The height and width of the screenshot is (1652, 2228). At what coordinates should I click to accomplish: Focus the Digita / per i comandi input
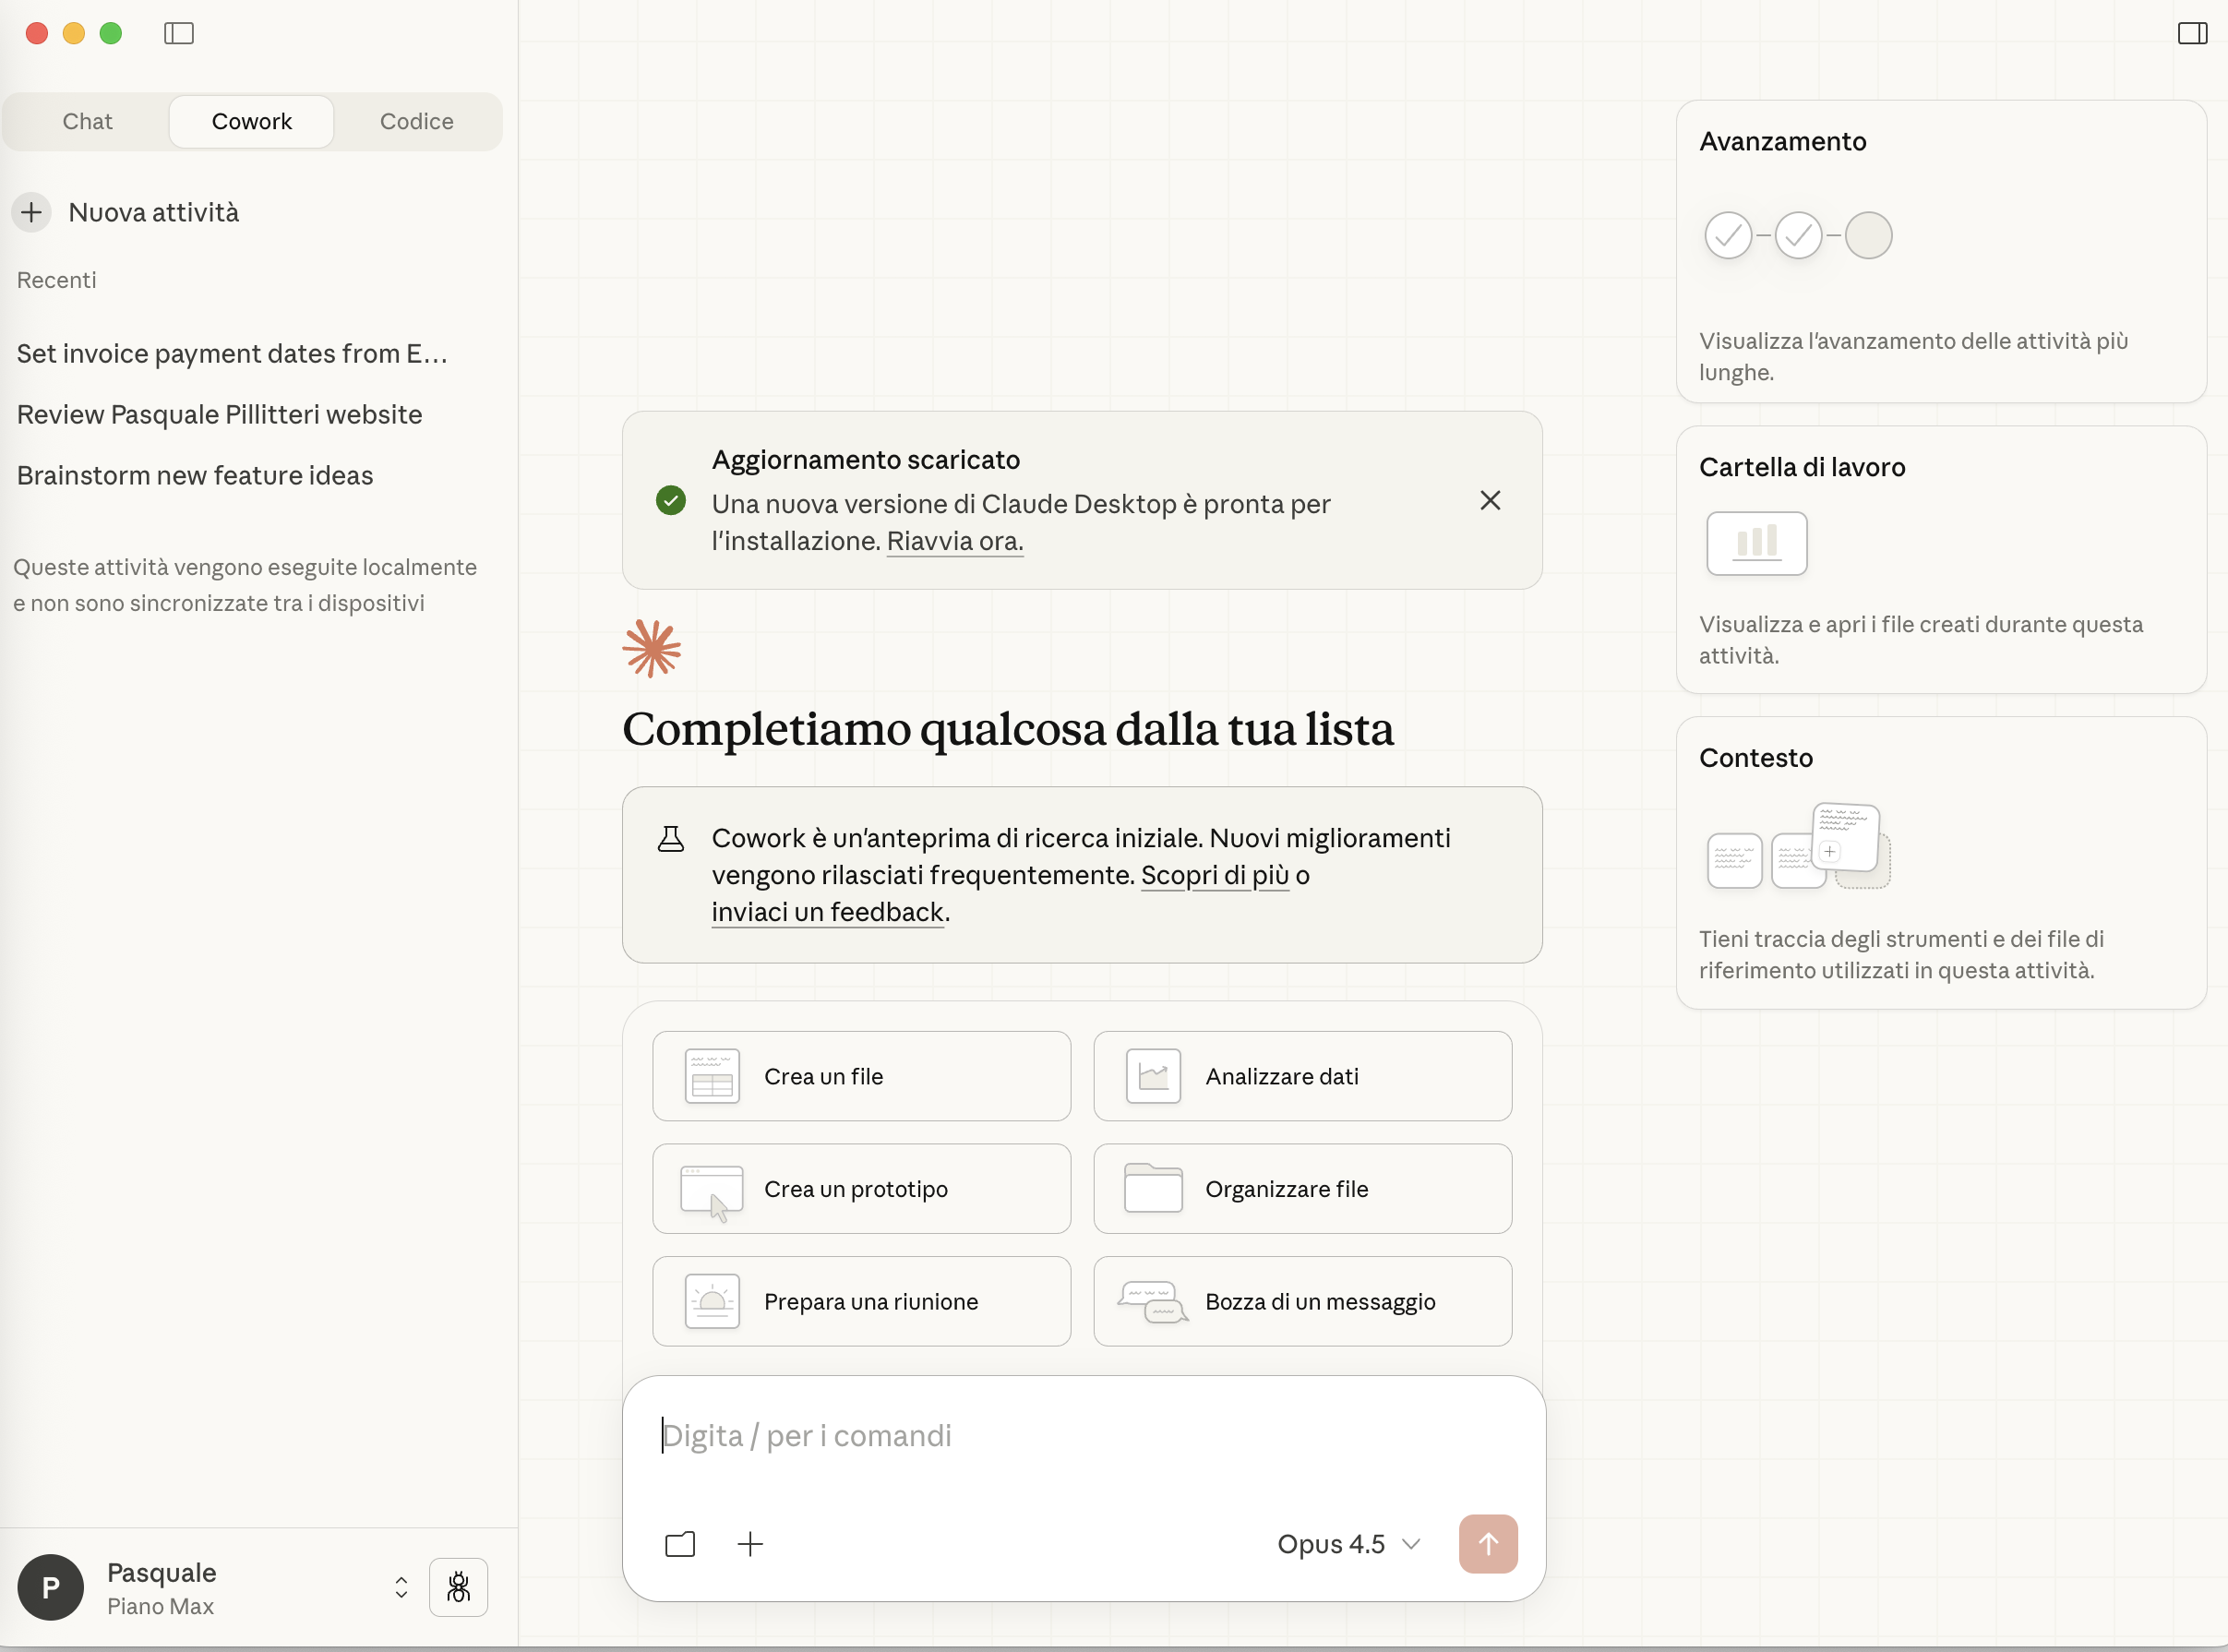coord(1084,1436)
